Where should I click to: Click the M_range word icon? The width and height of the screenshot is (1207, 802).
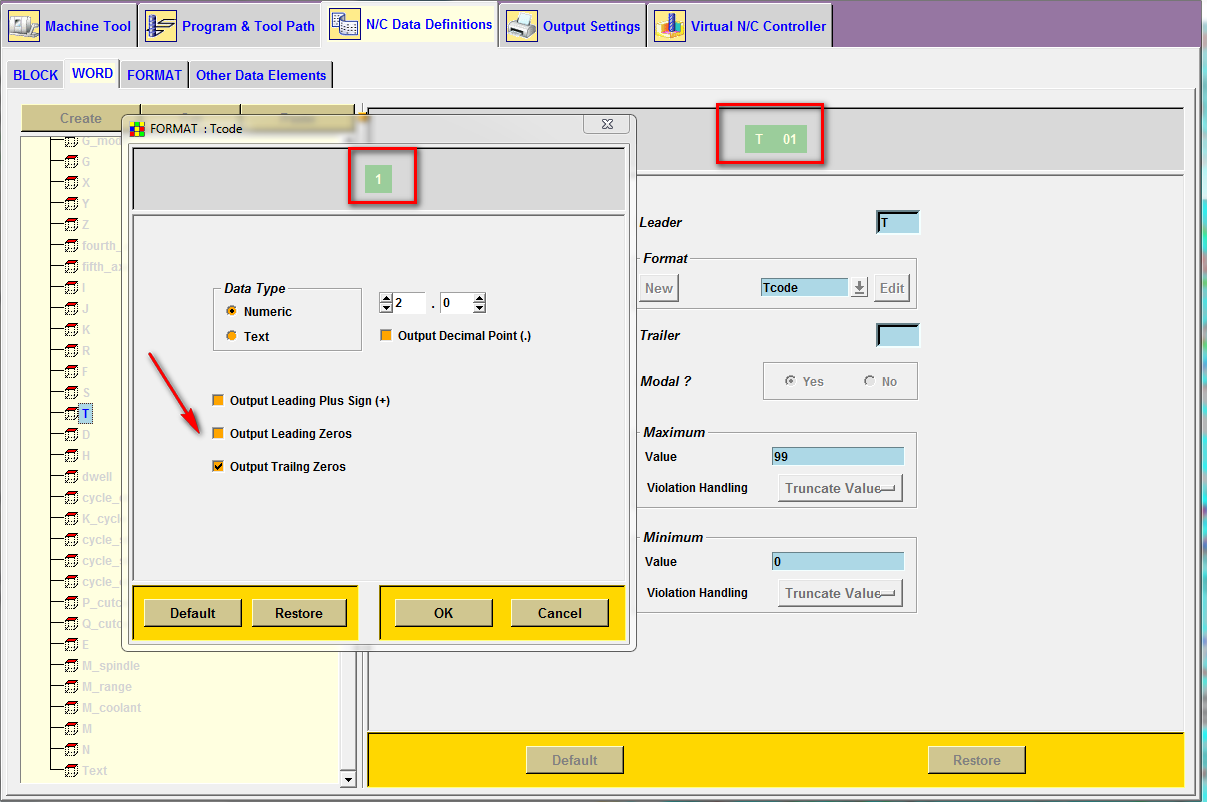[x=71, y=687]
